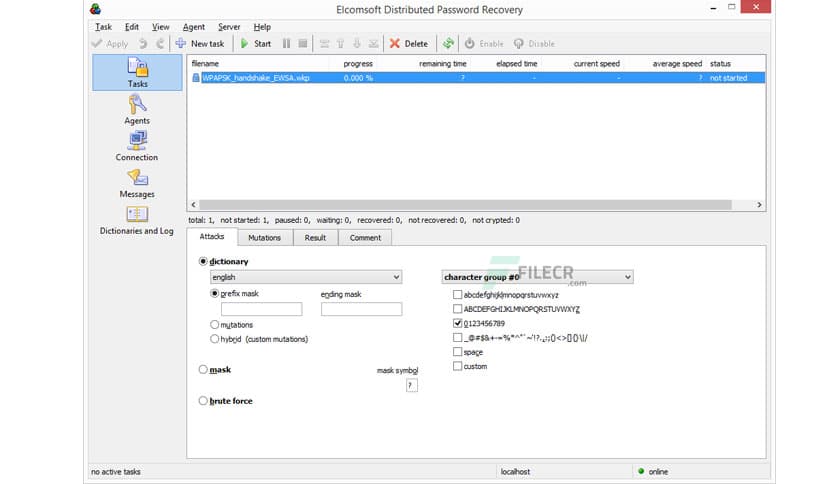Image resolution: width=836 pixels, height=484 pixels.
Task: Click the Disable toolbar button
Action: pos(534,44)
